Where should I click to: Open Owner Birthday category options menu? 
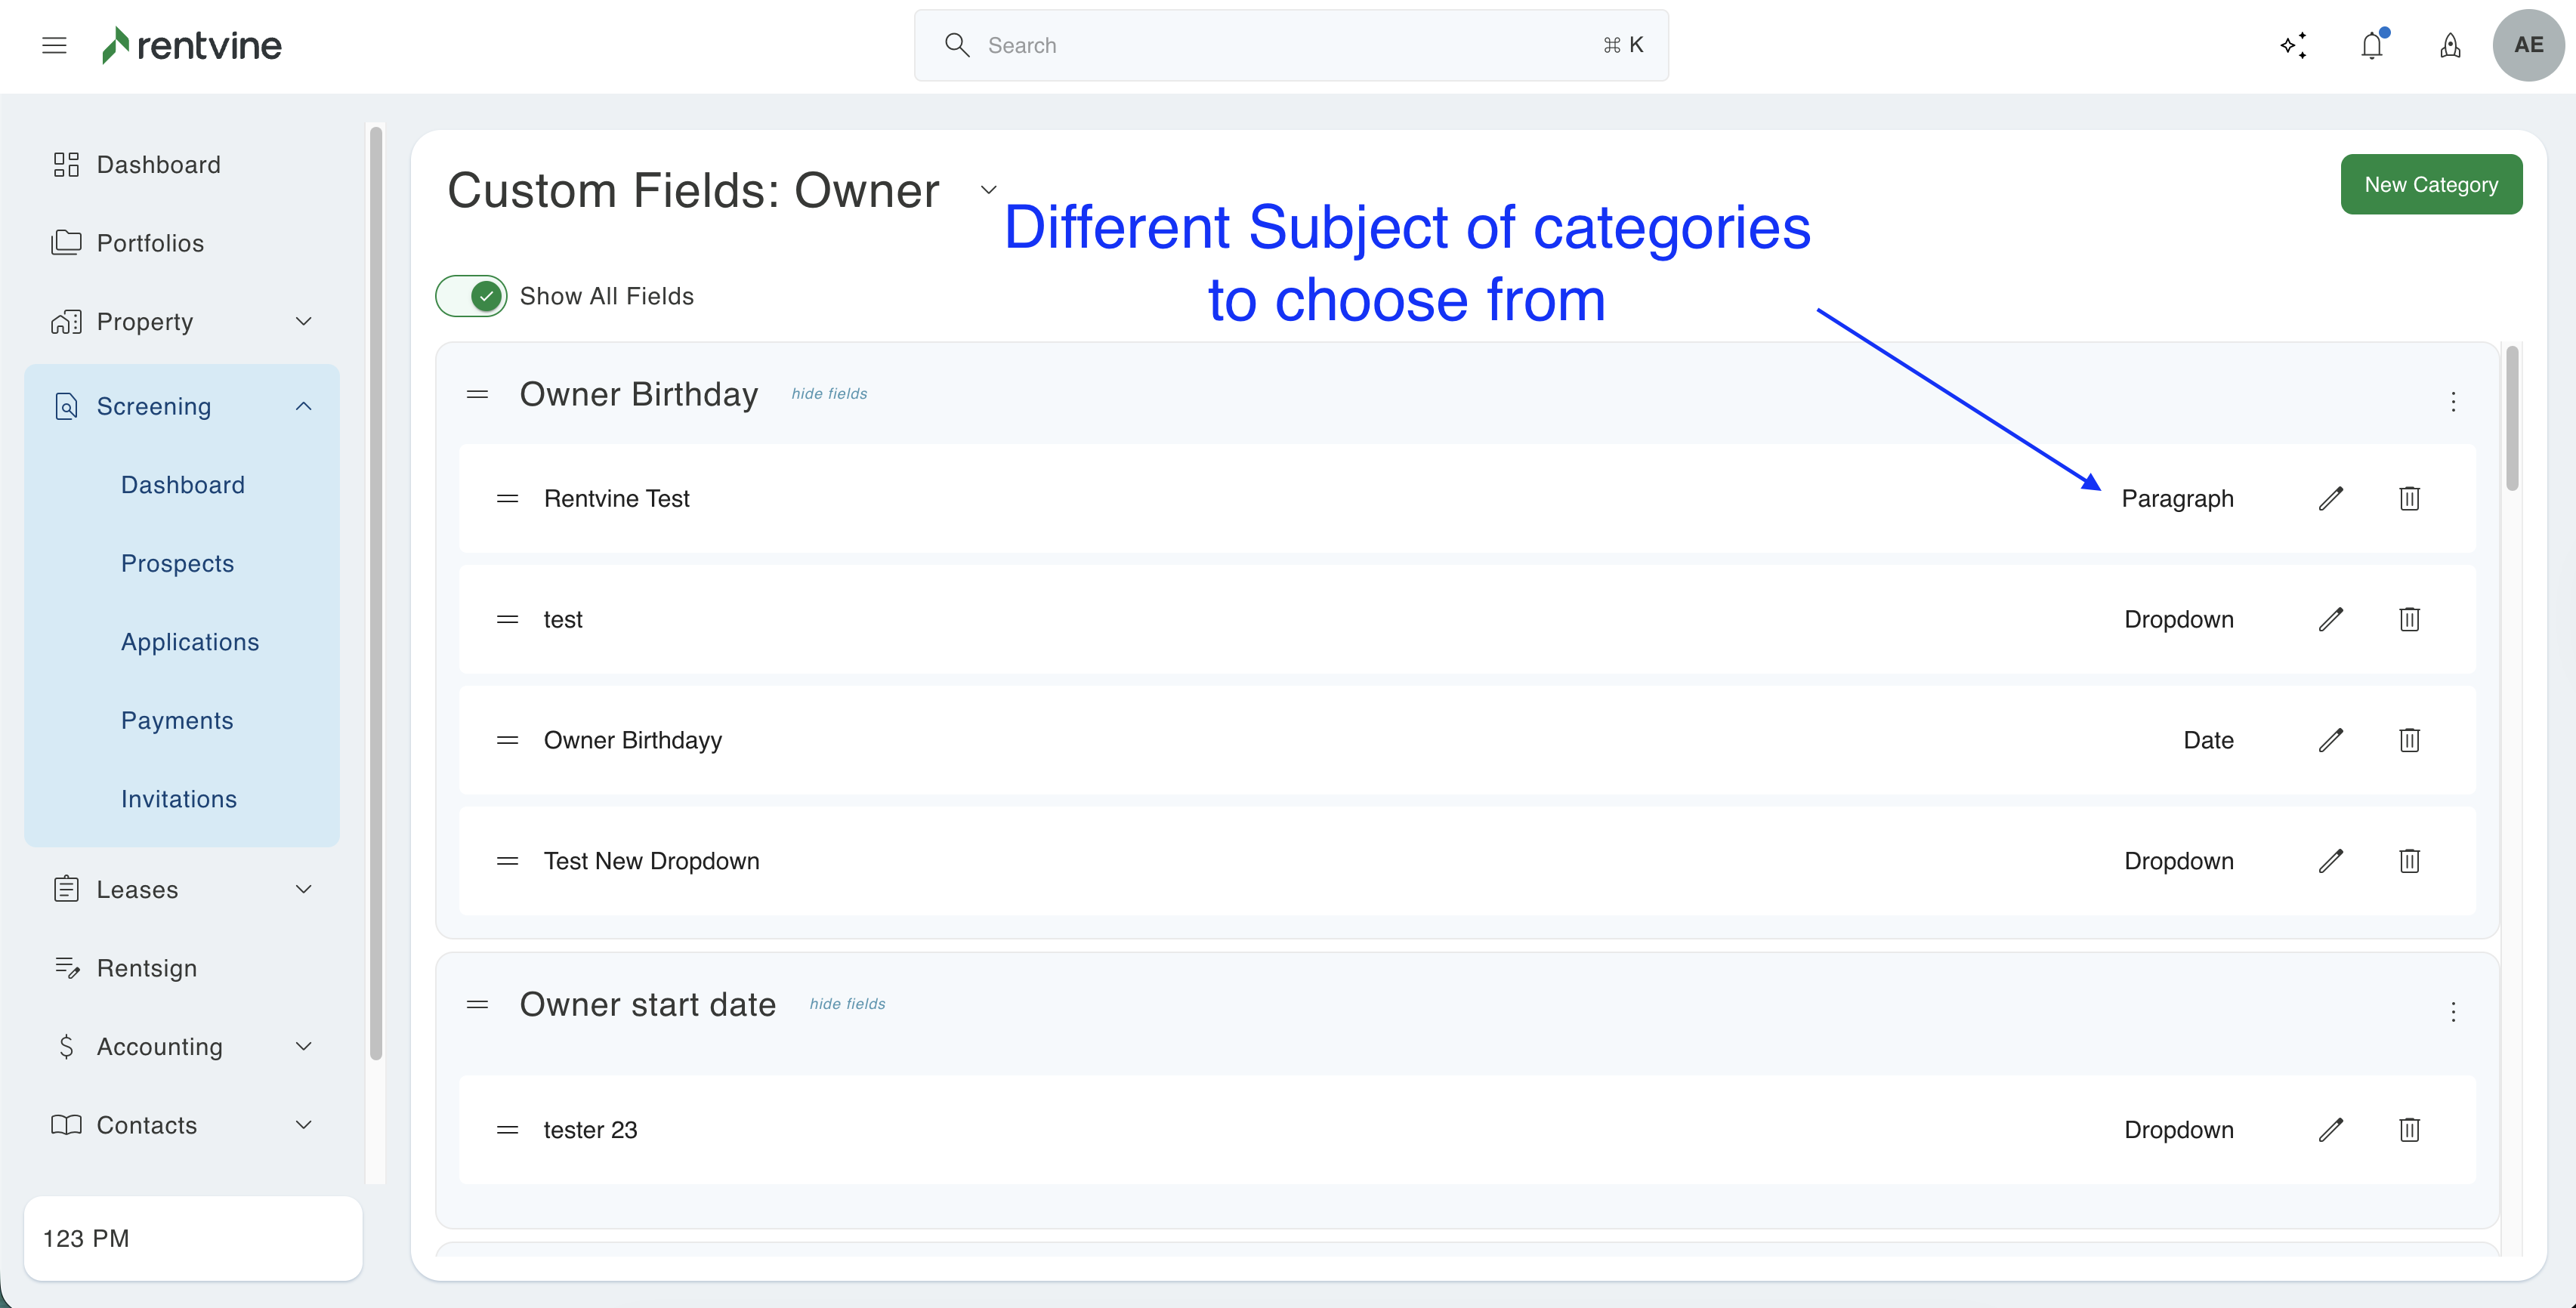click(x=2453, y=402)
